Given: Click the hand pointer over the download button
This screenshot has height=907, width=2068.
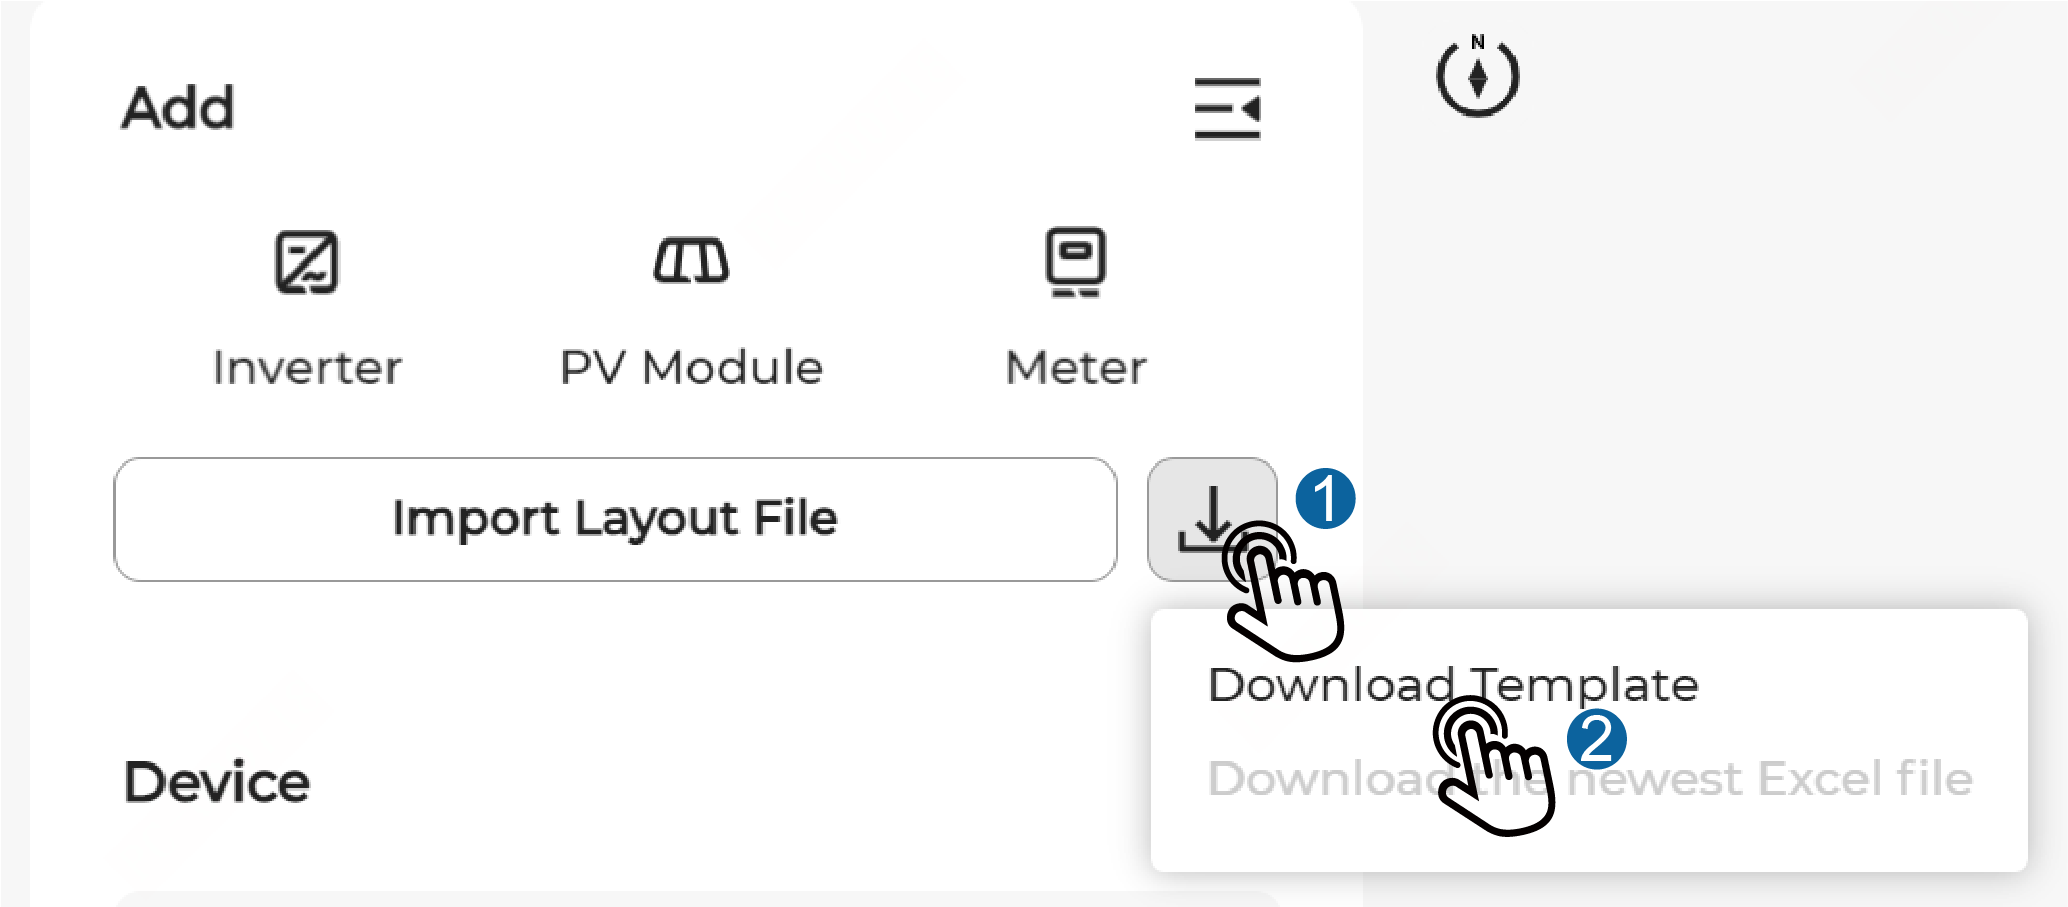Looking at the screenshot, I should click(x=1285, y=595).
